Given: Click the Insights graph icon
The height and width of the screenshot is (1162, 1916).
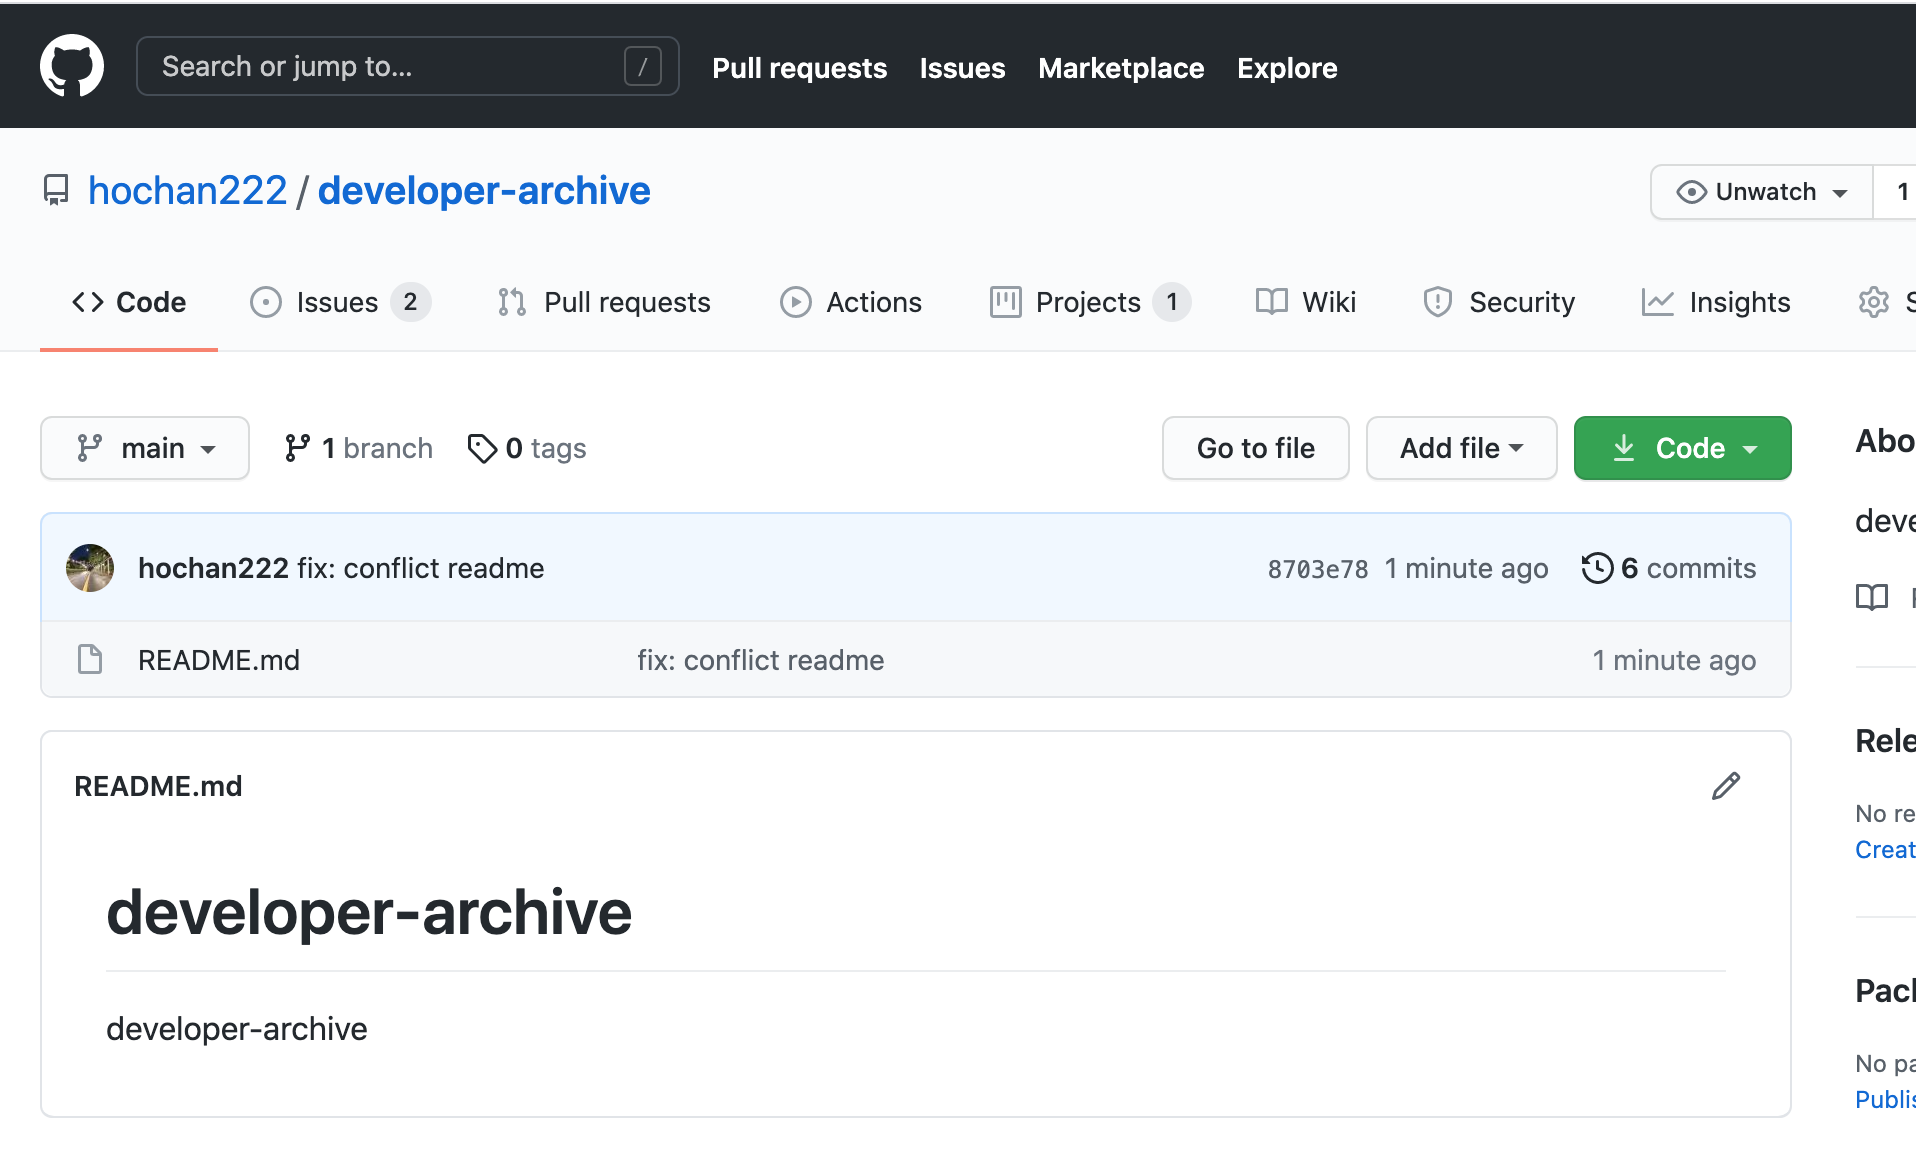Looking at the screenshot, I should pos(1657,302).
